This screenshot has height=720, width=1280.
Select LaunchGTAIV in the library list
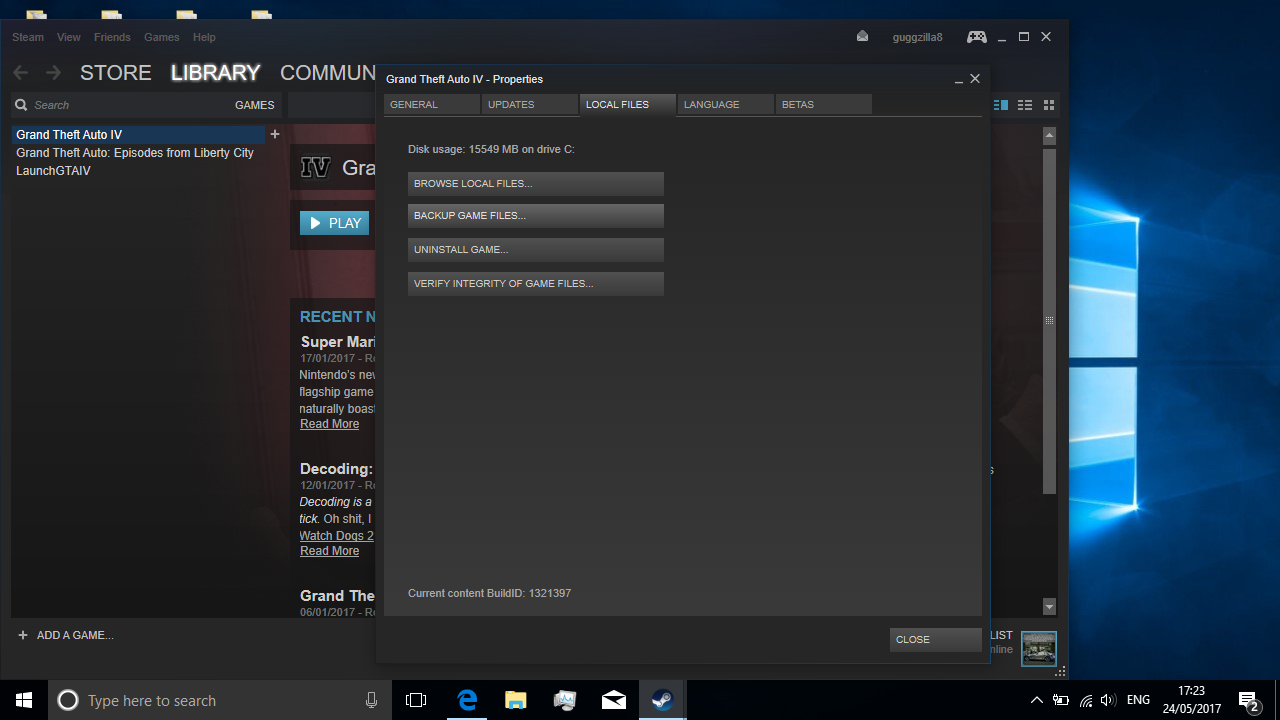(53, 171)
